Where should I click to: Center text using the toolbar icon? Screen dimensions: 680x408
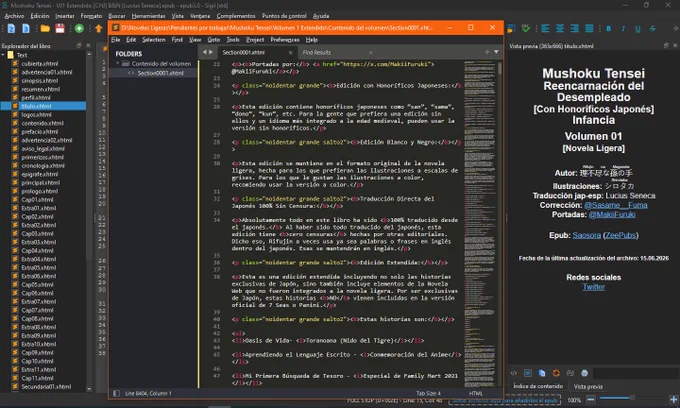pos(560,29)
